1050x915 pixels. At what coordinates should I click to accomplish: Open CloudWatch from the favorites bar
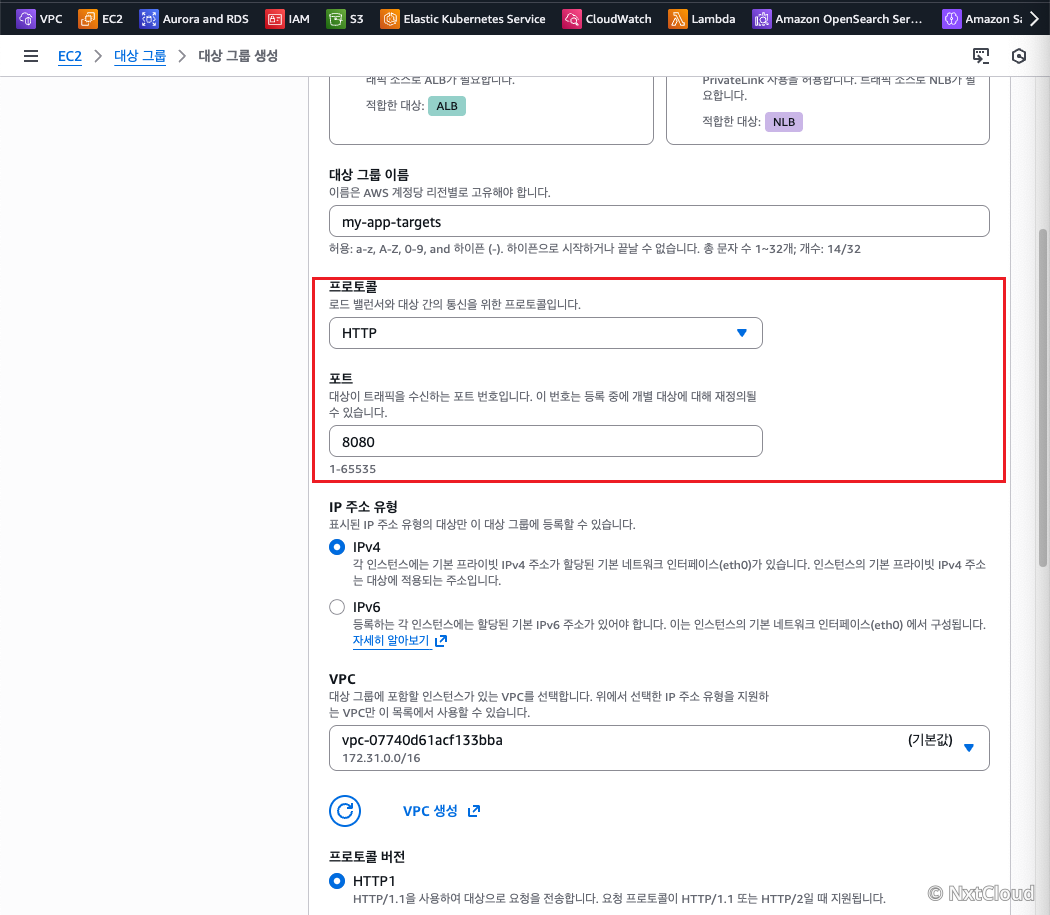618,19
